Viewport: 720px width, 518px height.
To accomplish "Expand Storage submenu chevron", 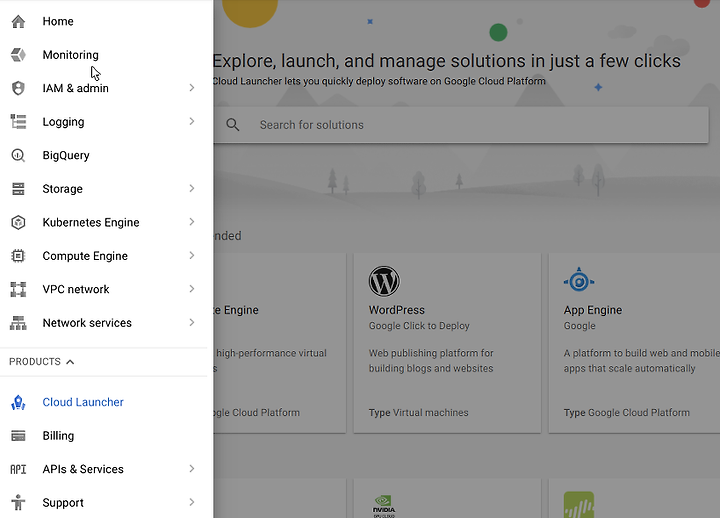I will tap(192, 188).
